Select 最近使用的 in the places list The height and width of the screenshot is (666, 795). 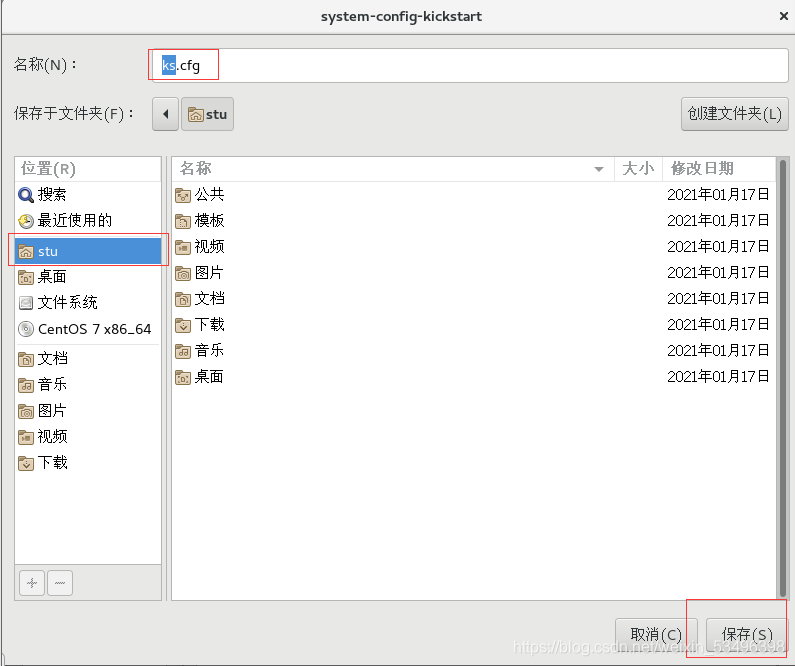tap(75, 221)
